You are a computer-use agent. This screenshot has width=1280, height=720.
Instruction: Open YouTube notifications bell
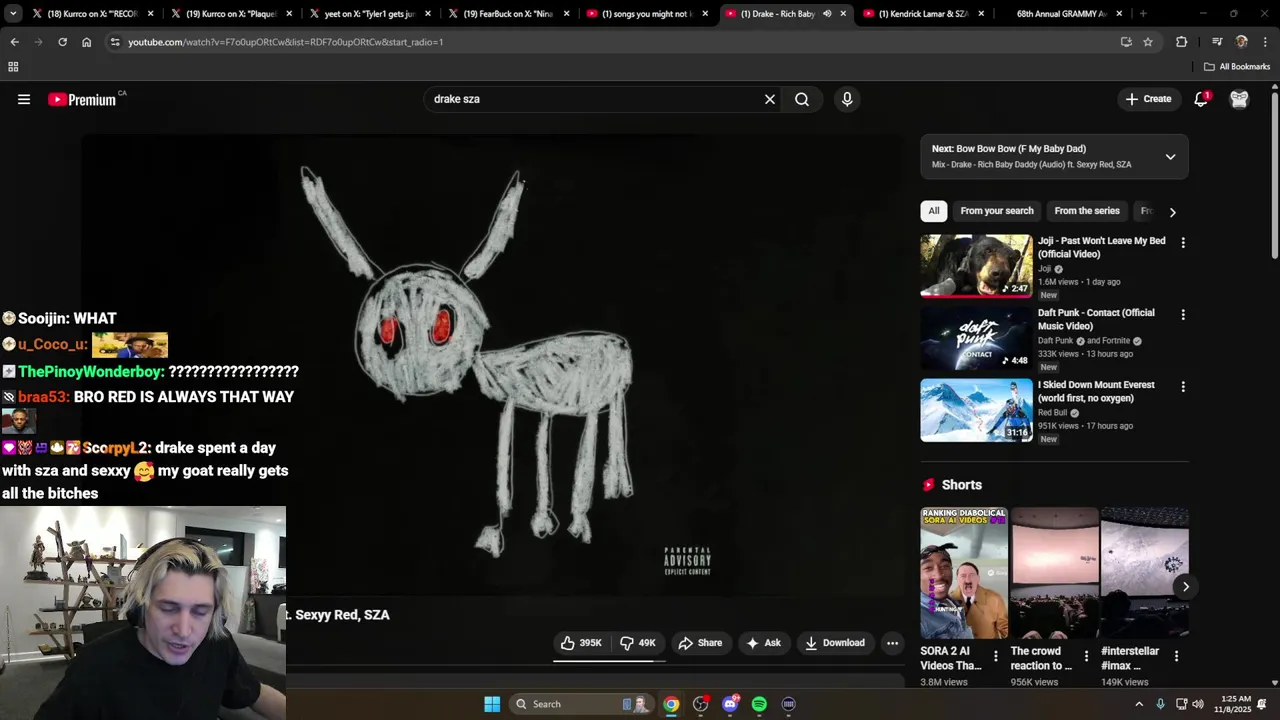[x=1201, y=99]
